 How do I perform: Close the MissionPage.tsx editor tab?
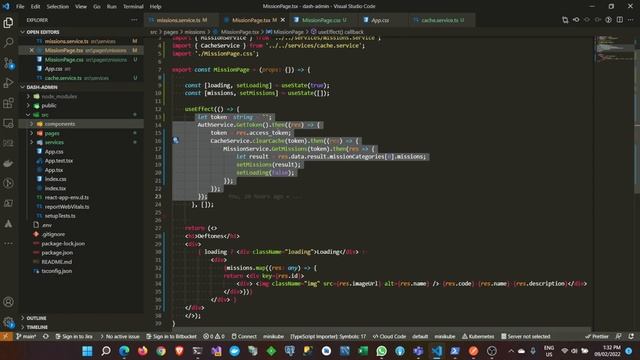(283, 20)
